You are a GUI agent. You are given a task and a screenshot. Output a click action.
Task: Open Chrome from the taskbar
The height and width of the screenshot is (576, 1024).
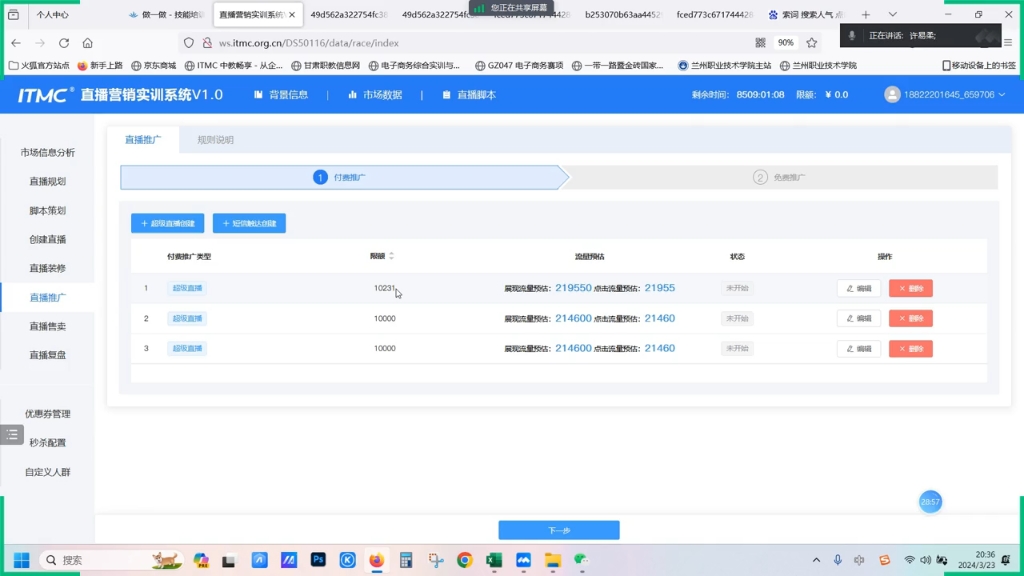coord(464,560)
